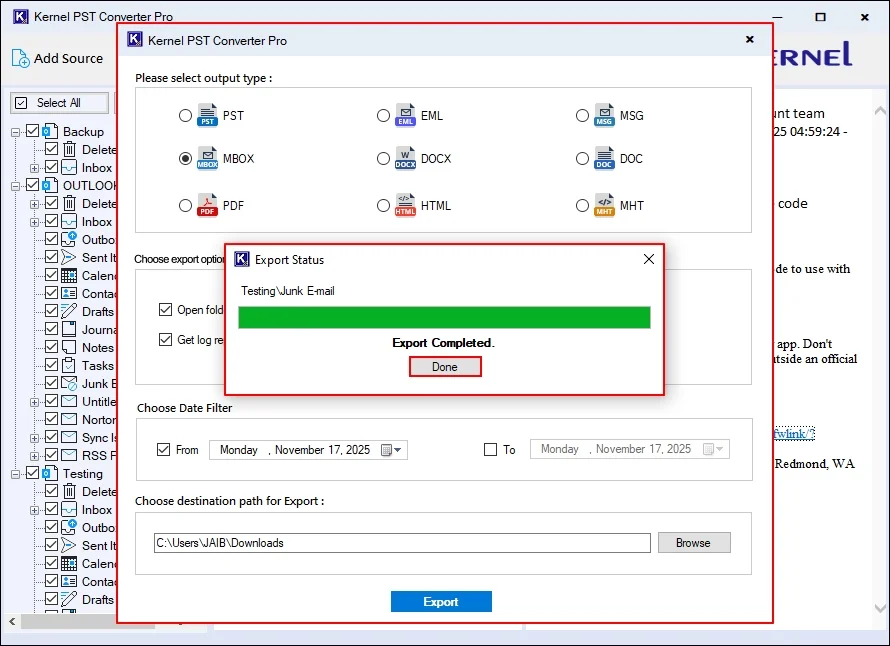Screen dimensions: 890x646
Task: Toggle the Select All checkbox
Action: click(22, 103)
